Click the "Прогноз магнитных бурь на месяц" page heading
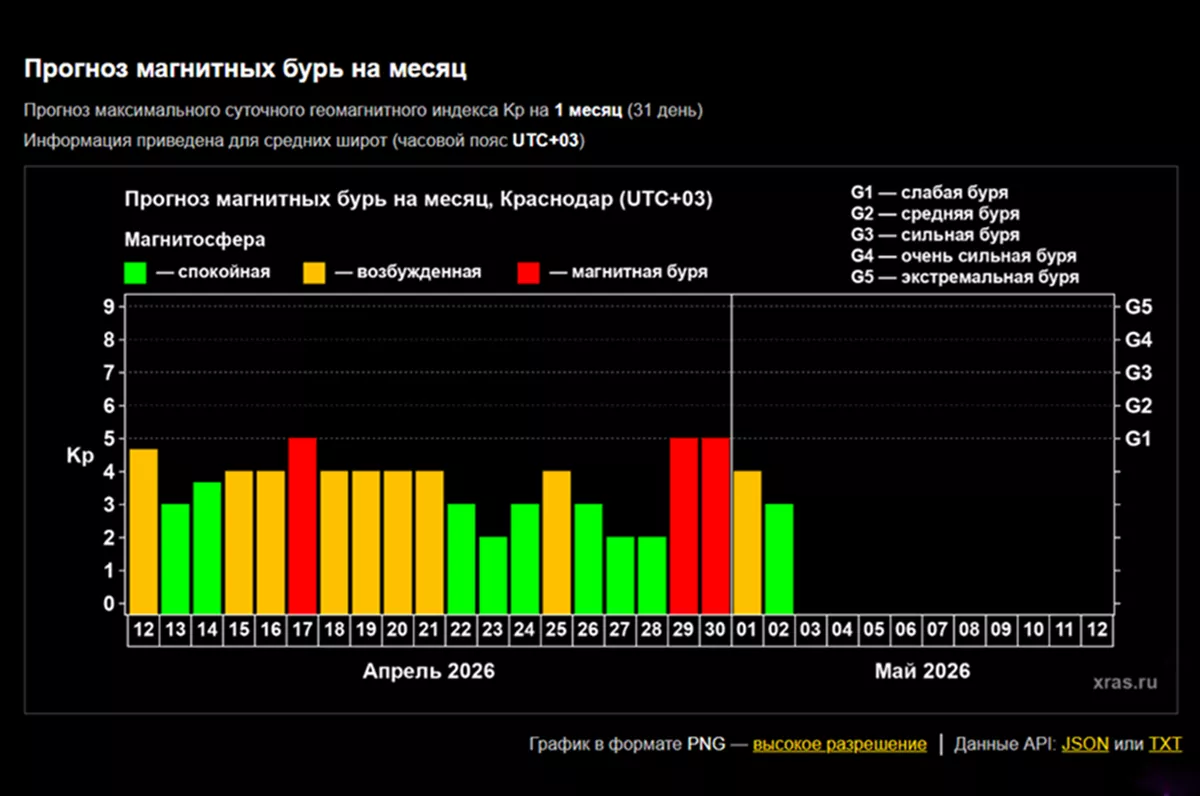 pyautogui.click(x=246, y=69)
